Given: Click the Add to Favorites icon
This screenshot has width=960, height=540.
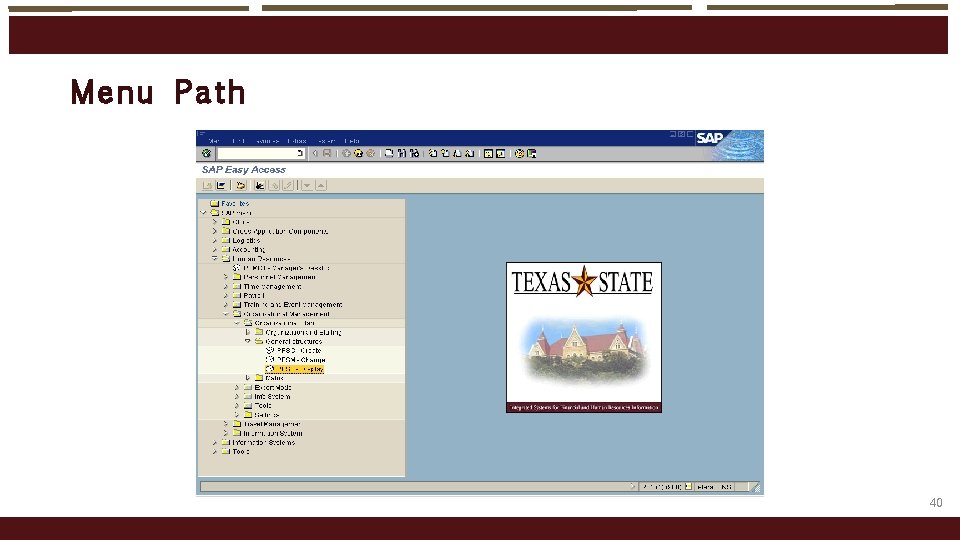Looking at the screenshot, I should 260,185.
